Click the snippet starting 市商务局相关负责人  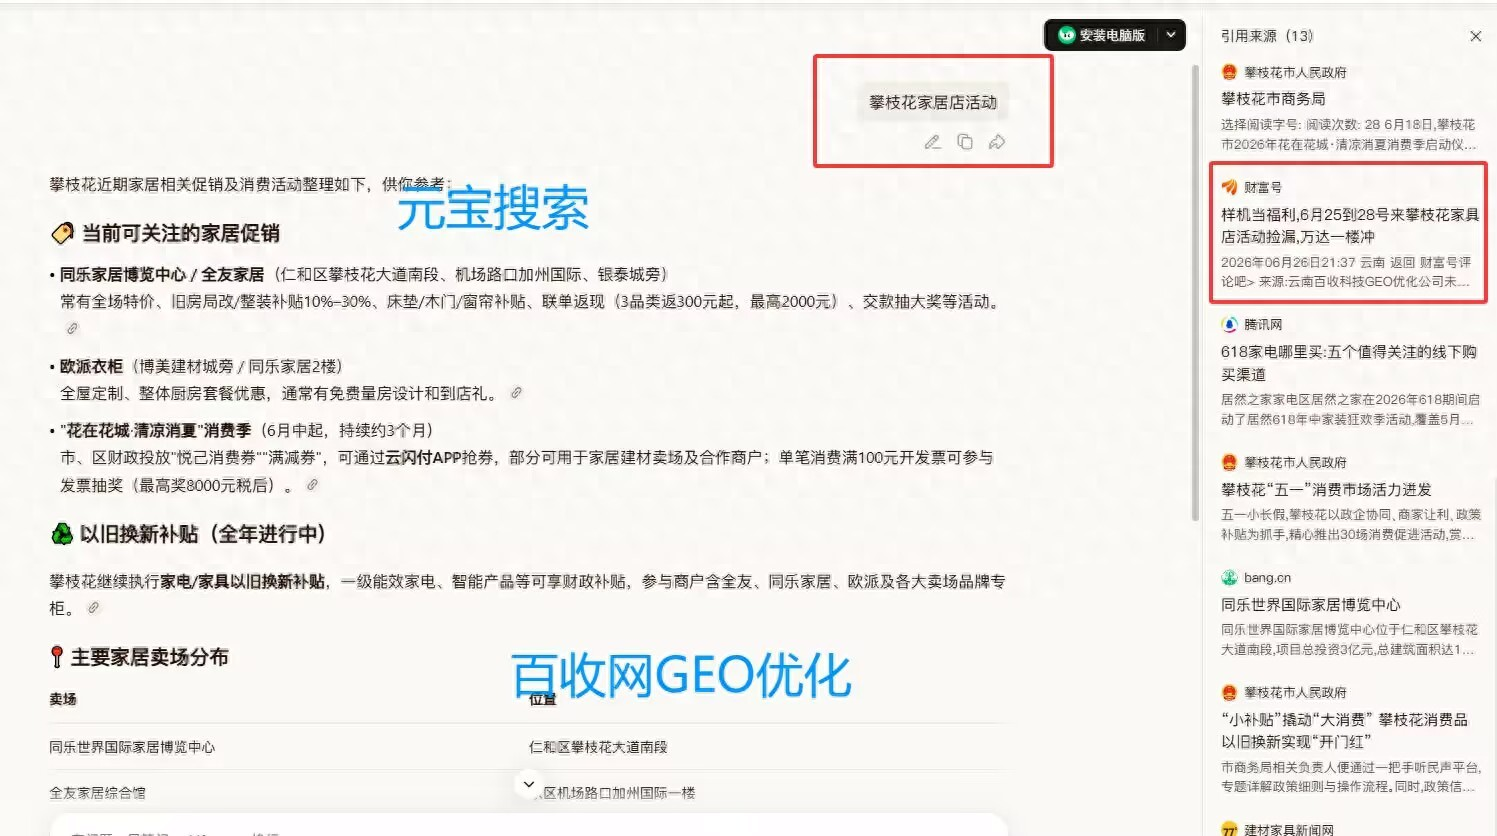[x=1351, y=776]
